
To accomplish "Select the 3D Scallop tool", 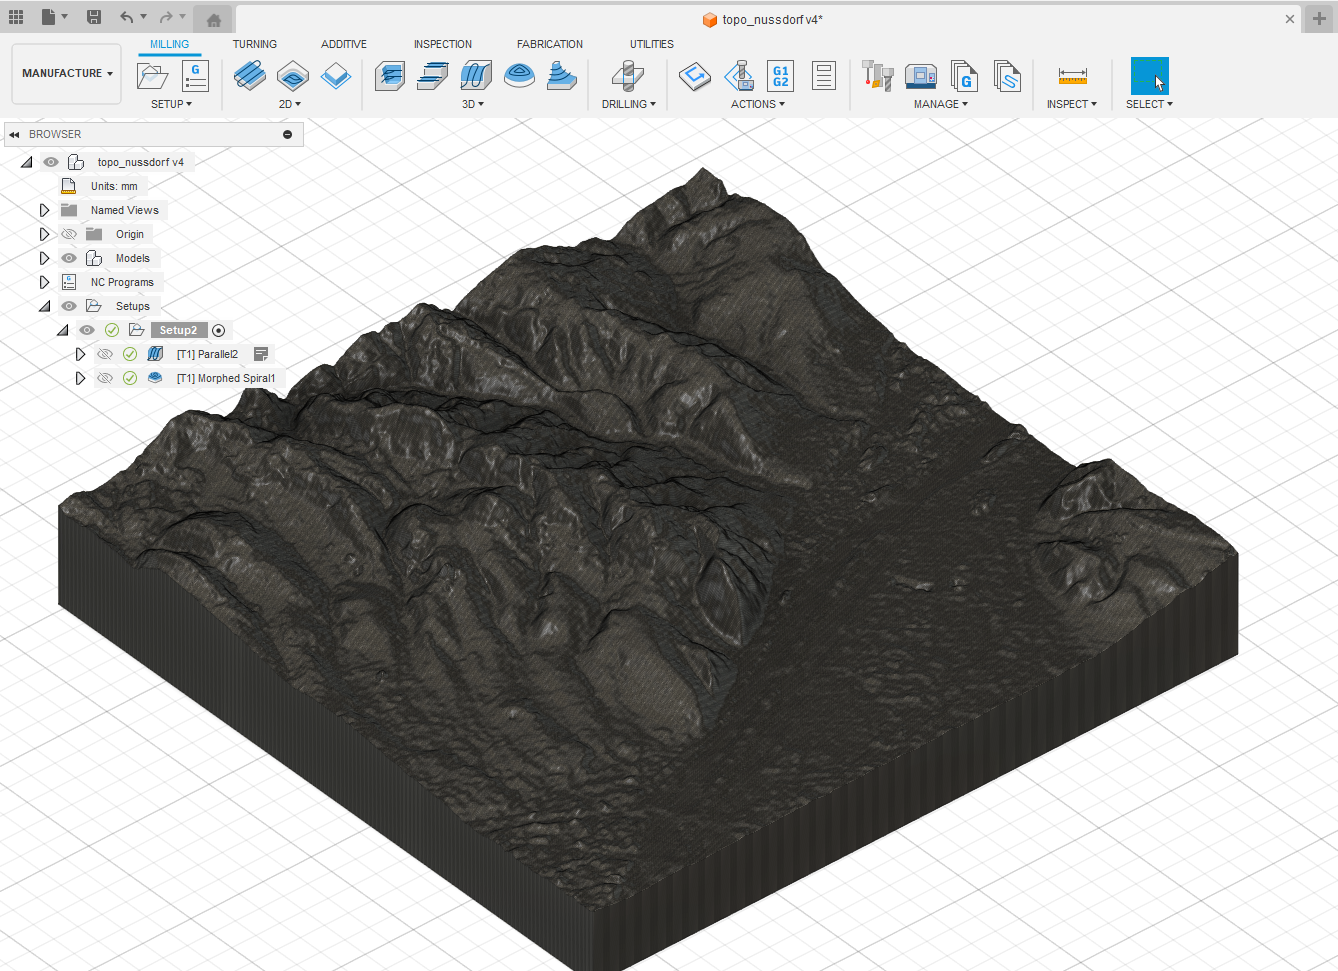I will coord(519,76).
